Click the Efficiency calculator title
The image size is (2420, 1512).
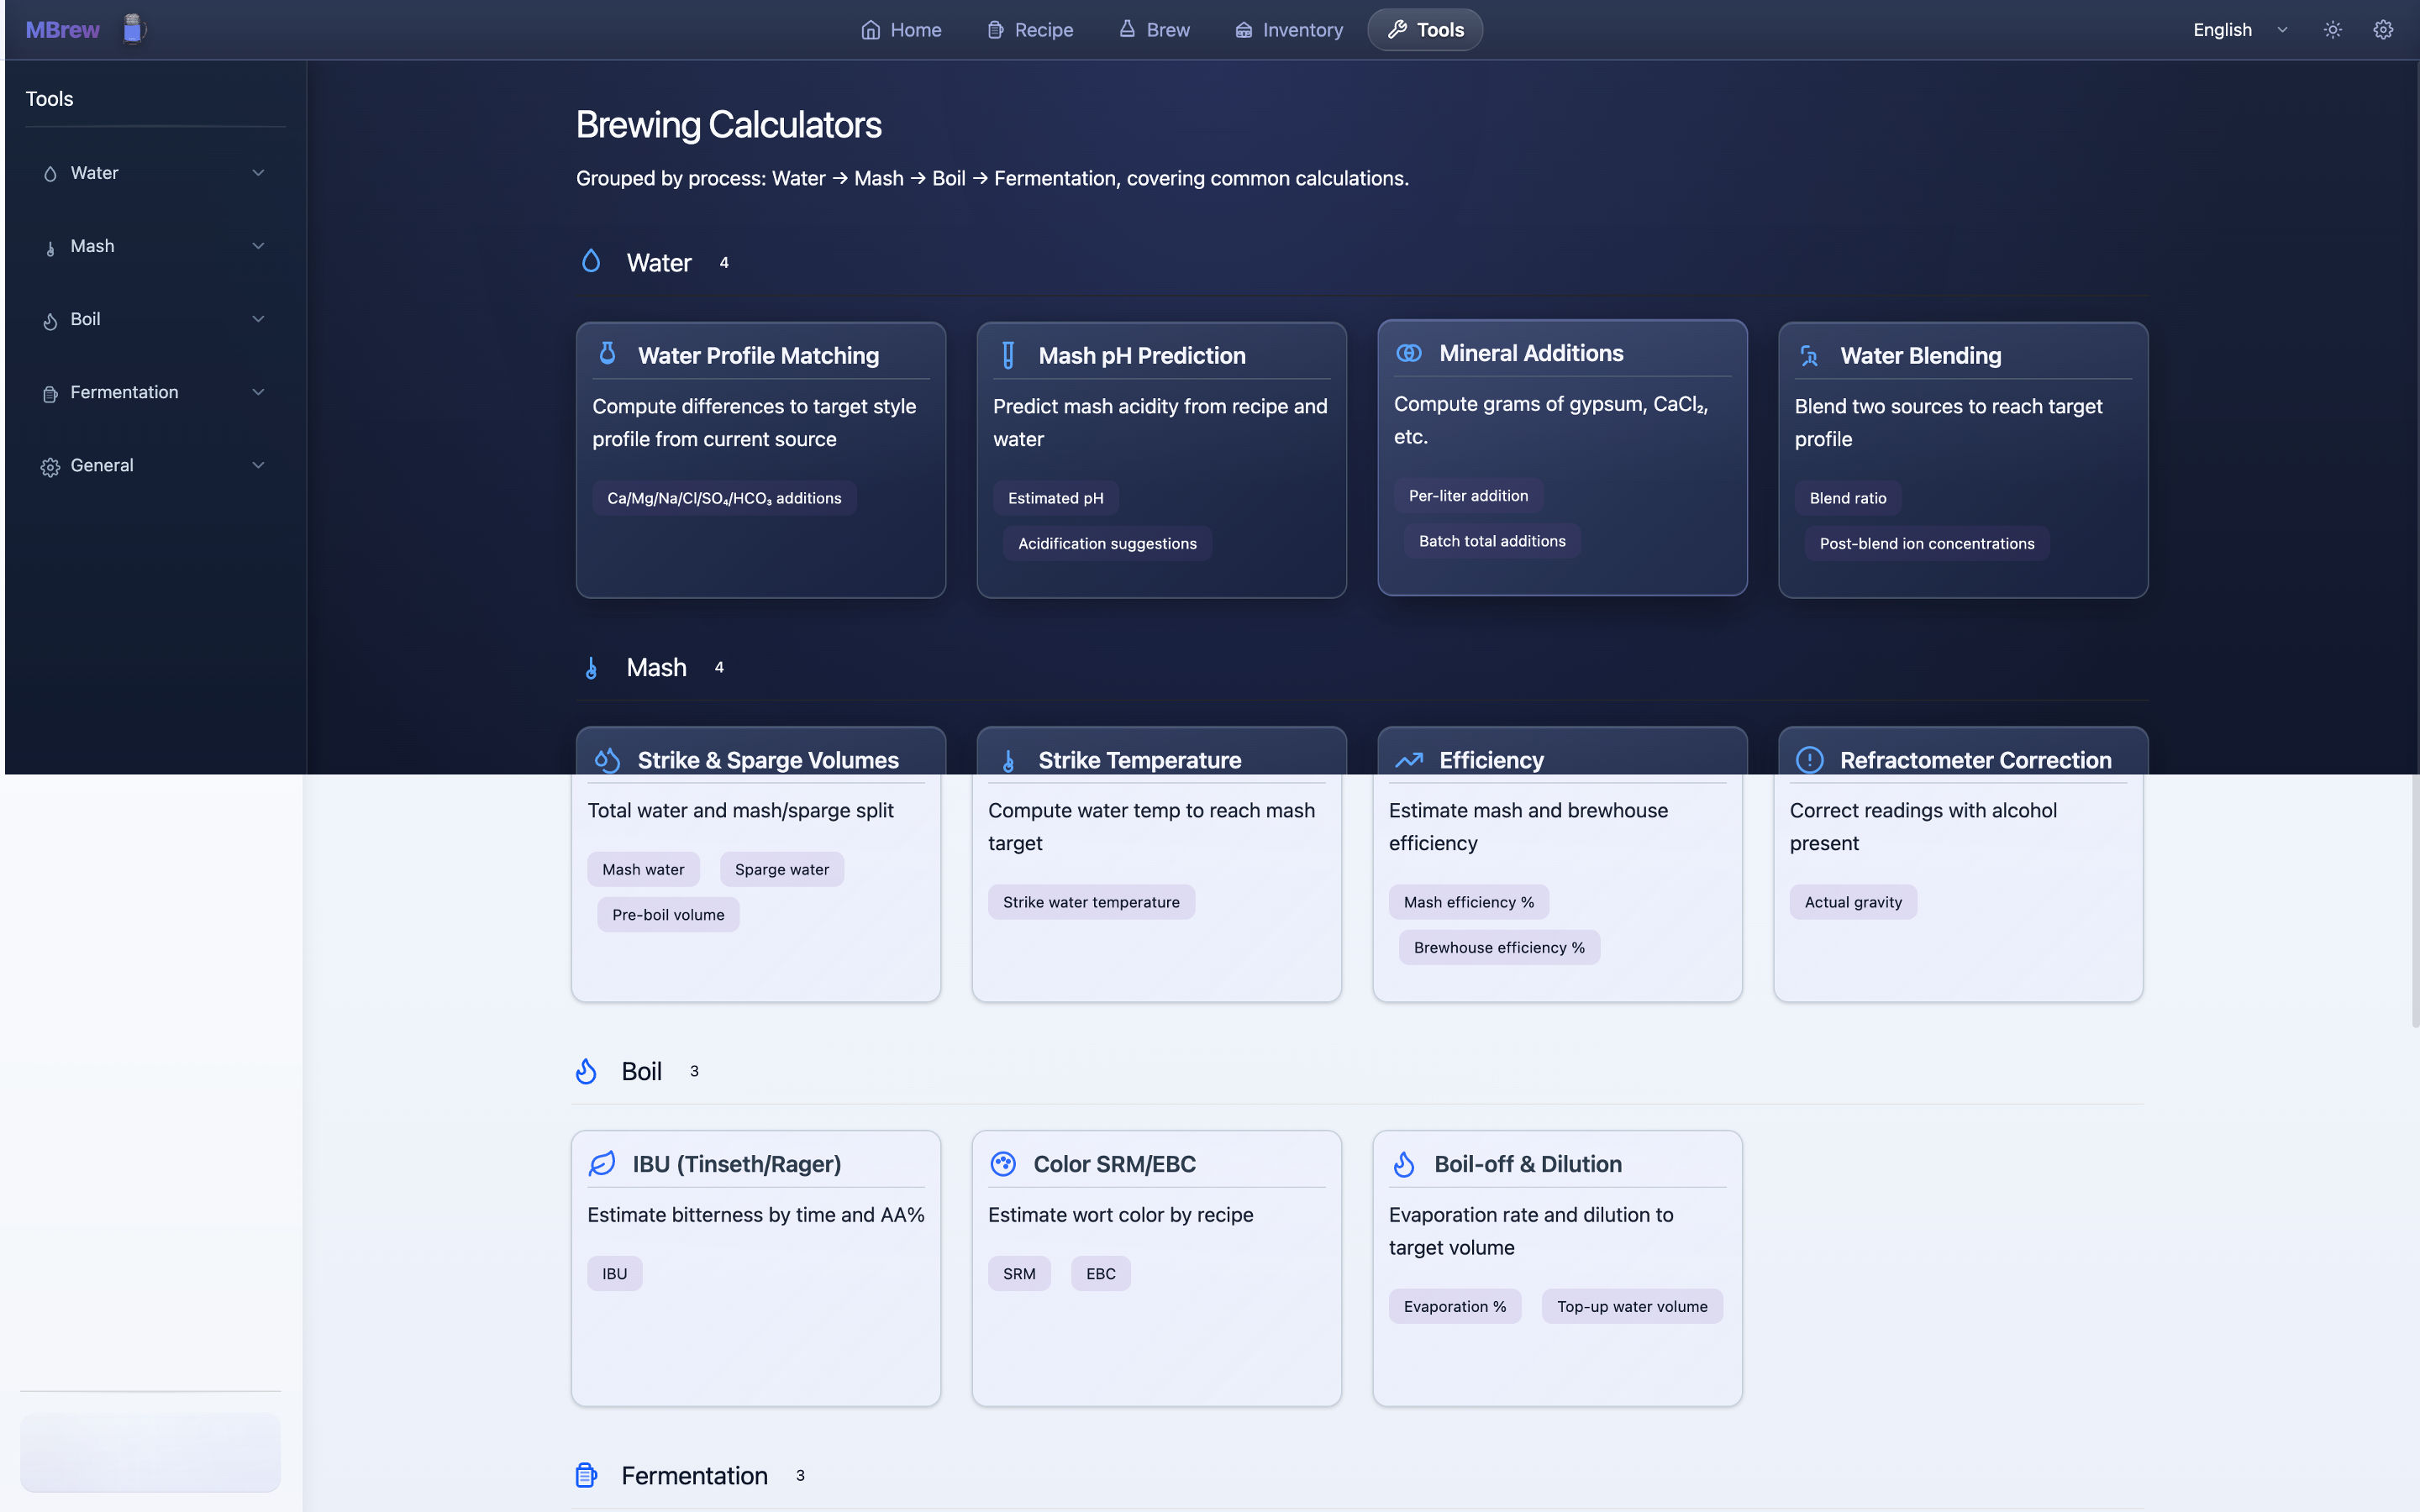pyautogui.click(x=1491, y=760)
